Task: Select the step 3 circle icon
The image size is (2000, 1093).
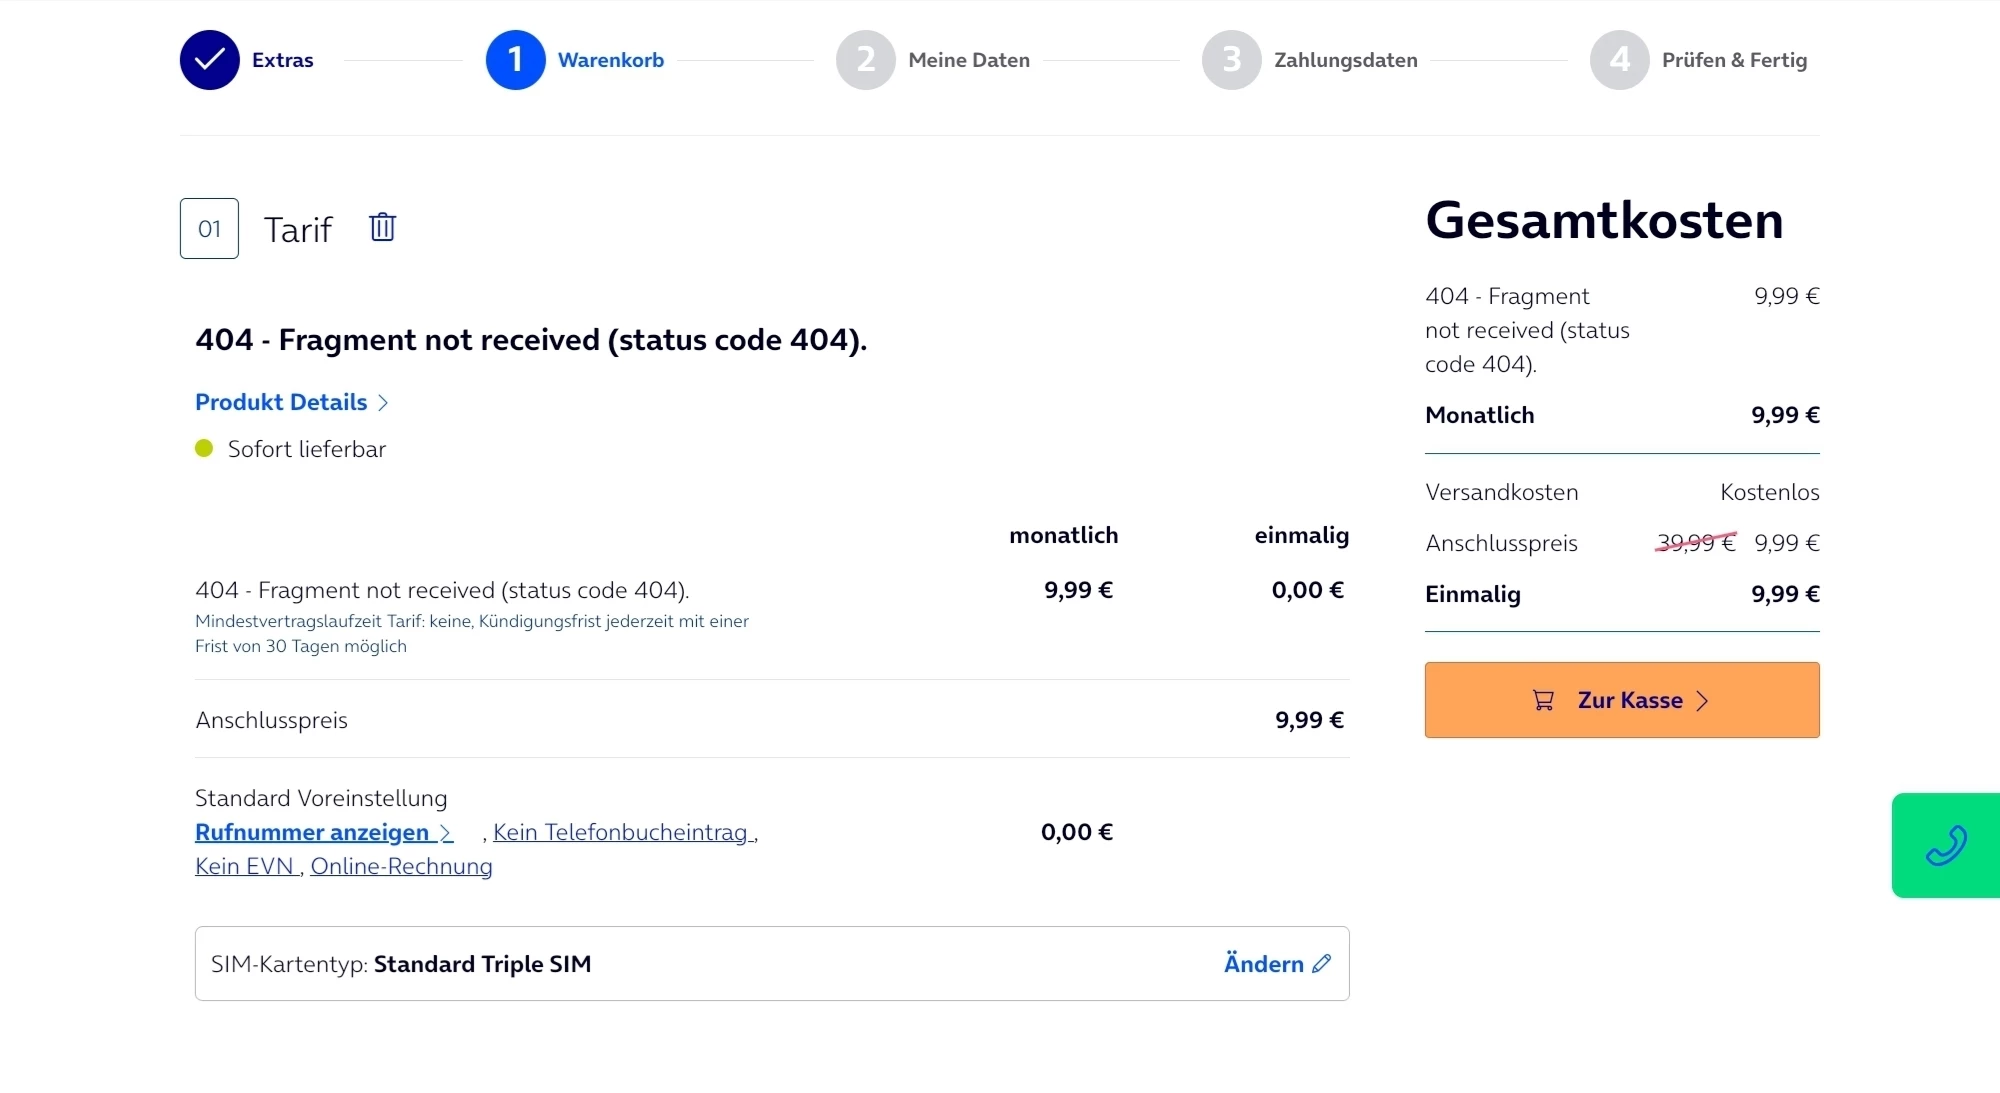Action: [1232, 60]
